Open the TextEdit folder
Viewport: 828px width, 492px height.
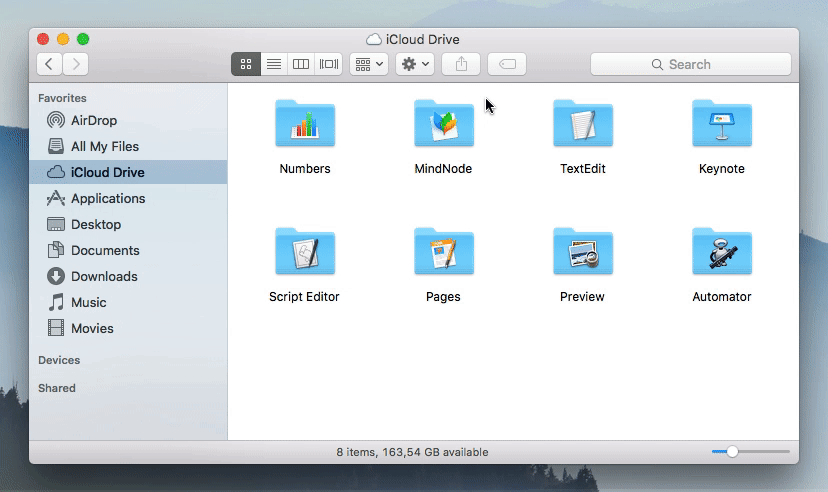click(x=583, y=124)
